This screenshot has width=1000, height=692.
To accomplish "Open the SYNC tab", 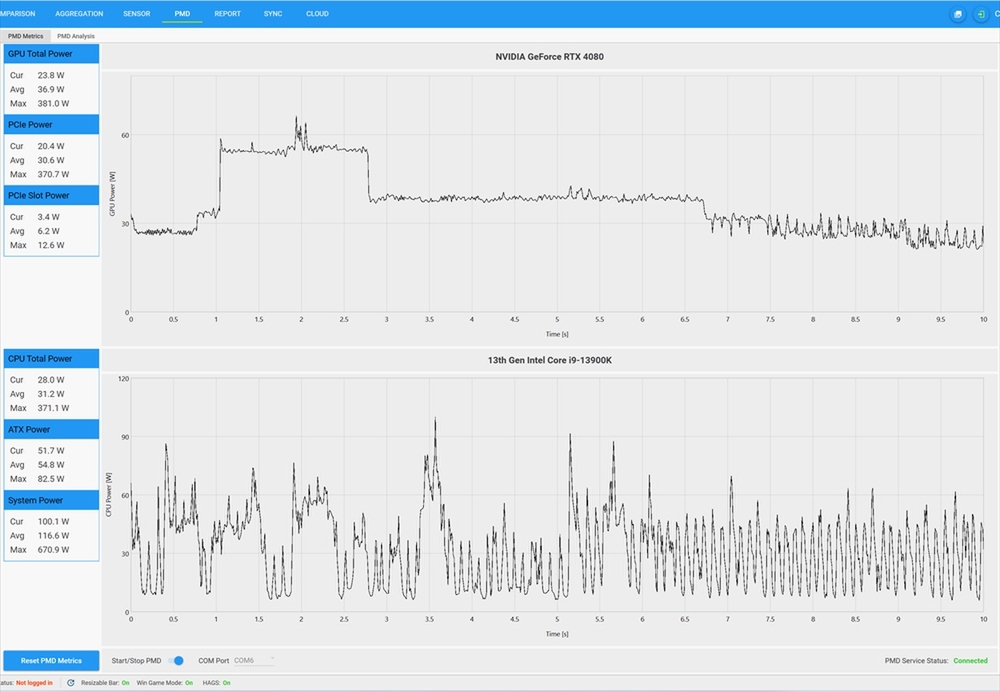I will [x=273, y=13].
